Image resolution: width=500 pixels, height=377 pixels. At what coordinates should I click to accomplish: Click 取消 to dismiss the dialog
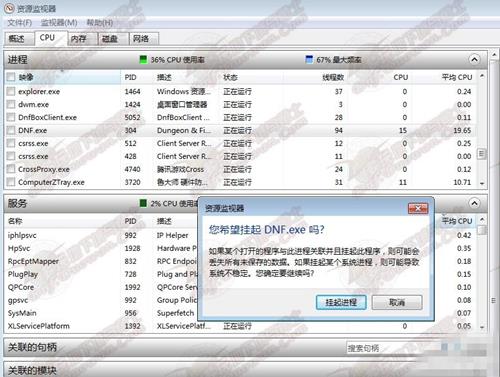click(397, 302)
